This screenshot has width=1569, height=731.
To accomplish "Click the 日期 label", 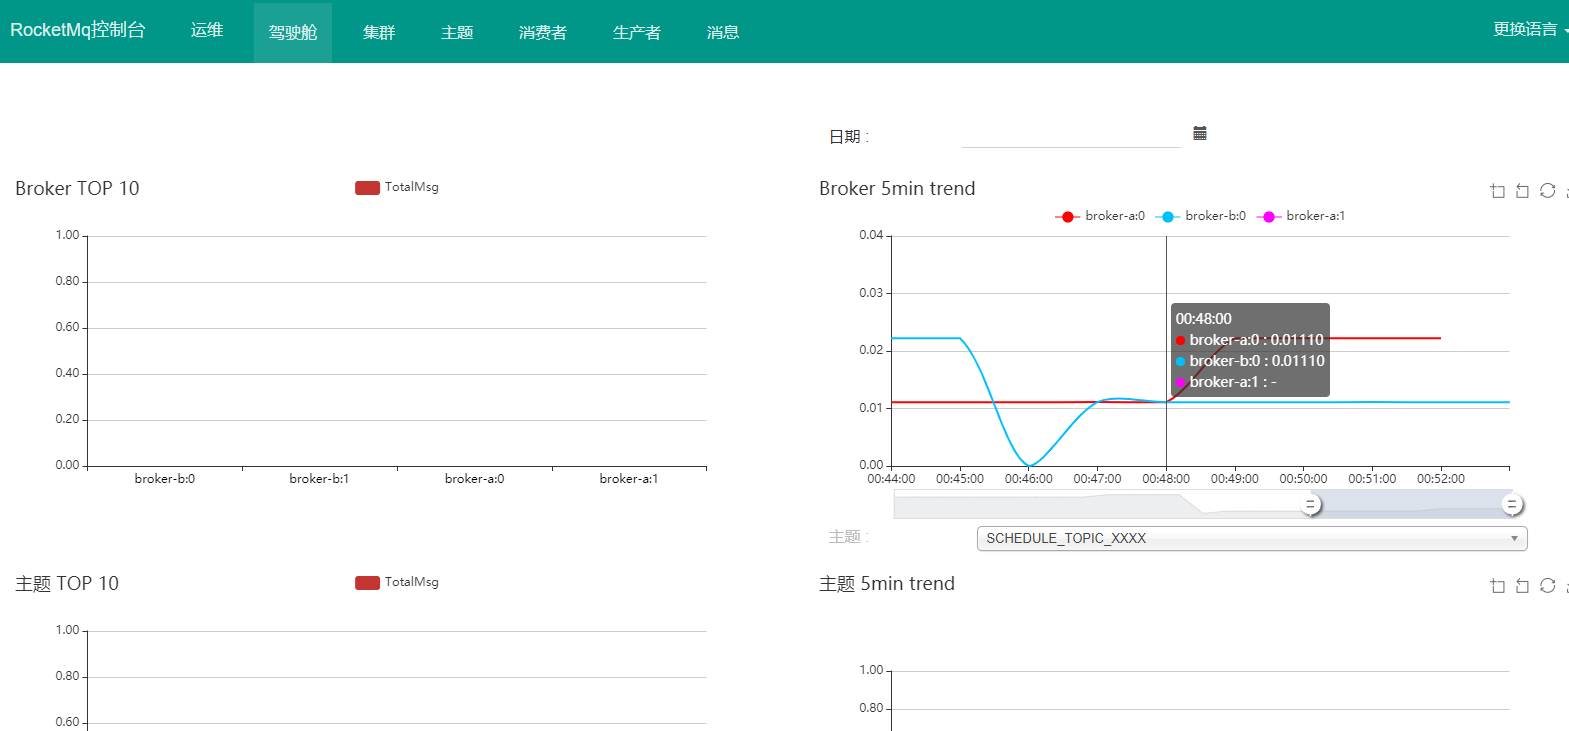I will click(849, 137).
